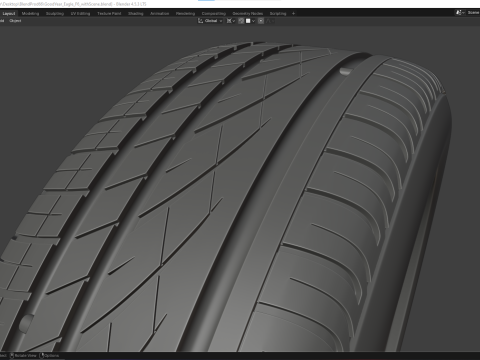Switch to the Geometry Nodes workspace
The height and width of the screenshot is (360, 480).
pyautogui.click(x=248, y=14)
